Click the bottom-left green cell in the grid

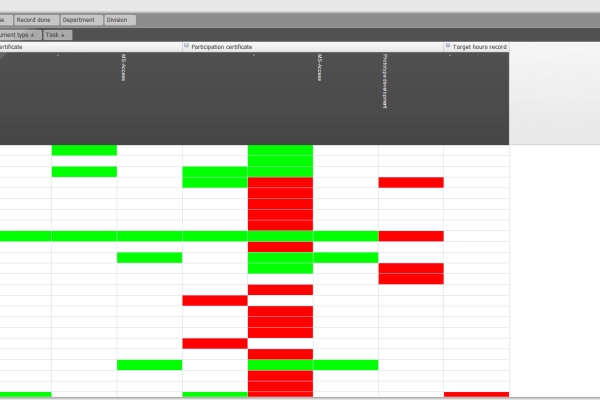pyautogui.click(x=25, y=395)
